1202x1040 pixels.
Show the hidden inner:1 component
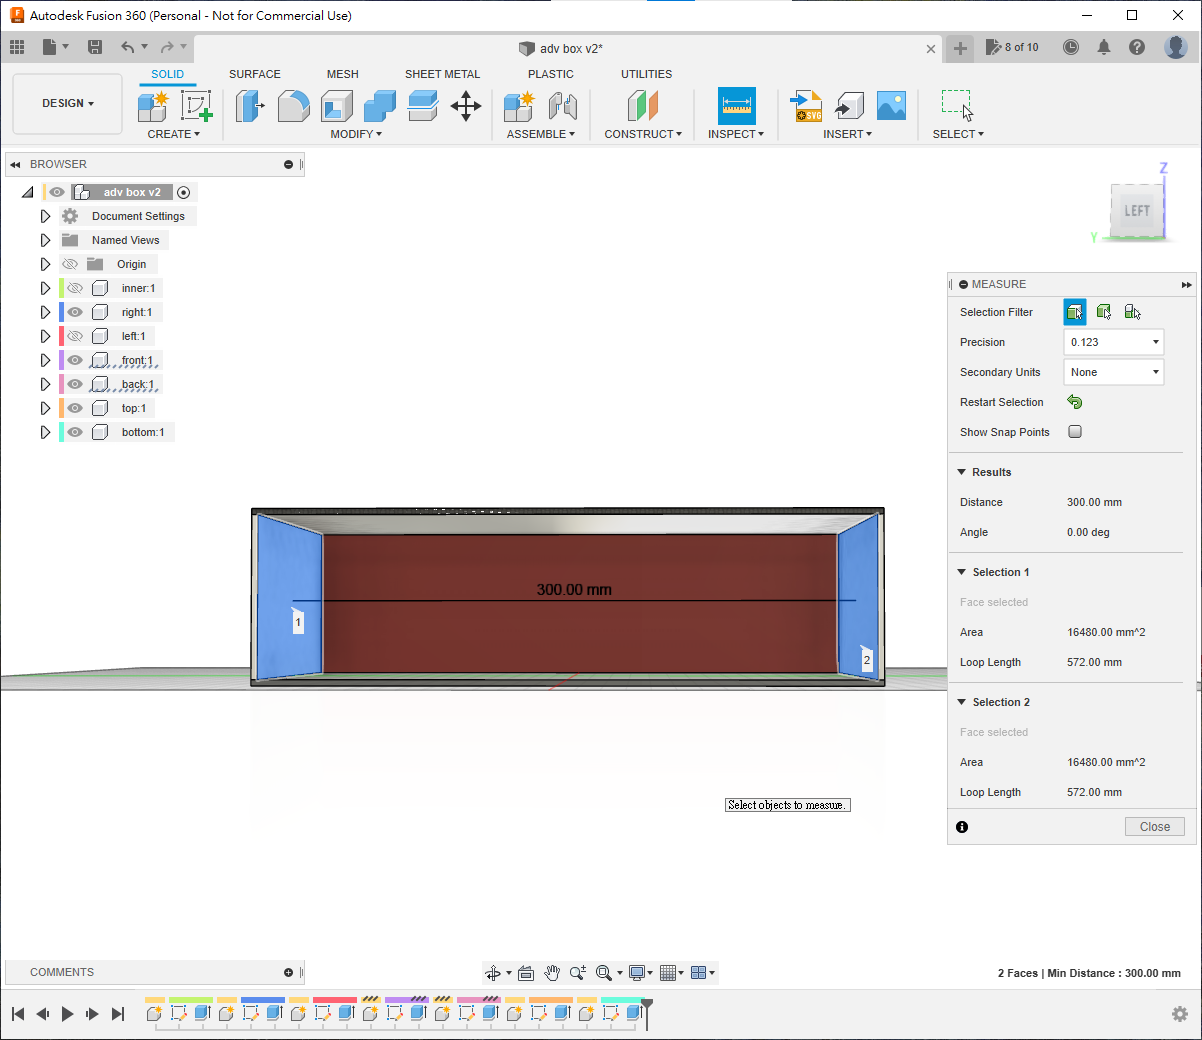75,288
